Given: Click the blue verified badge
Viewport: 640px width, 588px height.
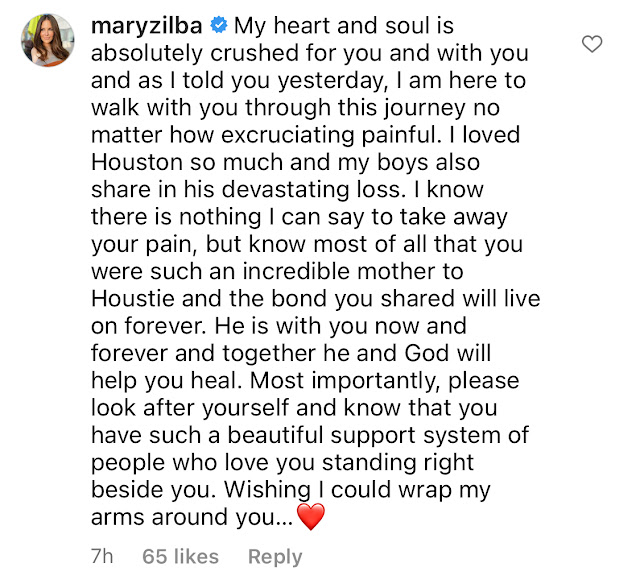Looking at the screenshot, I should (x=219, y=25).
